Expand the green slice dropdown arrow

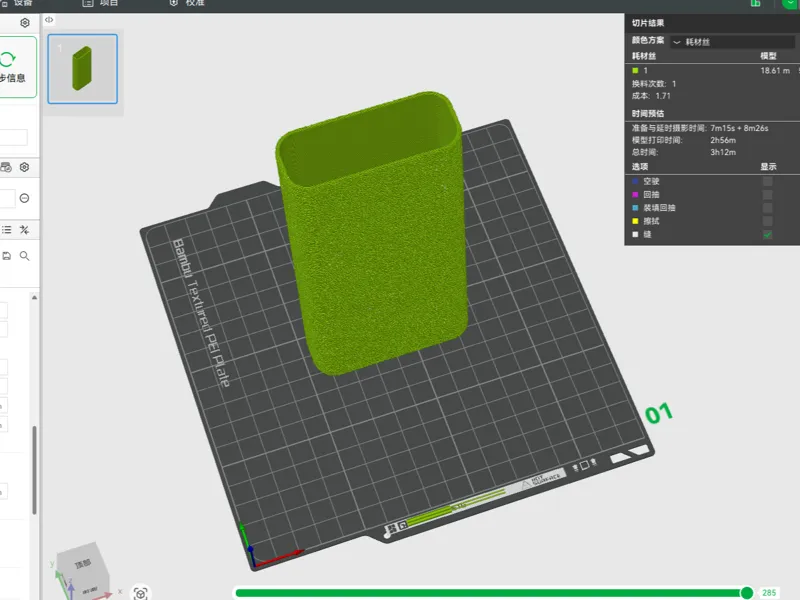791,4
